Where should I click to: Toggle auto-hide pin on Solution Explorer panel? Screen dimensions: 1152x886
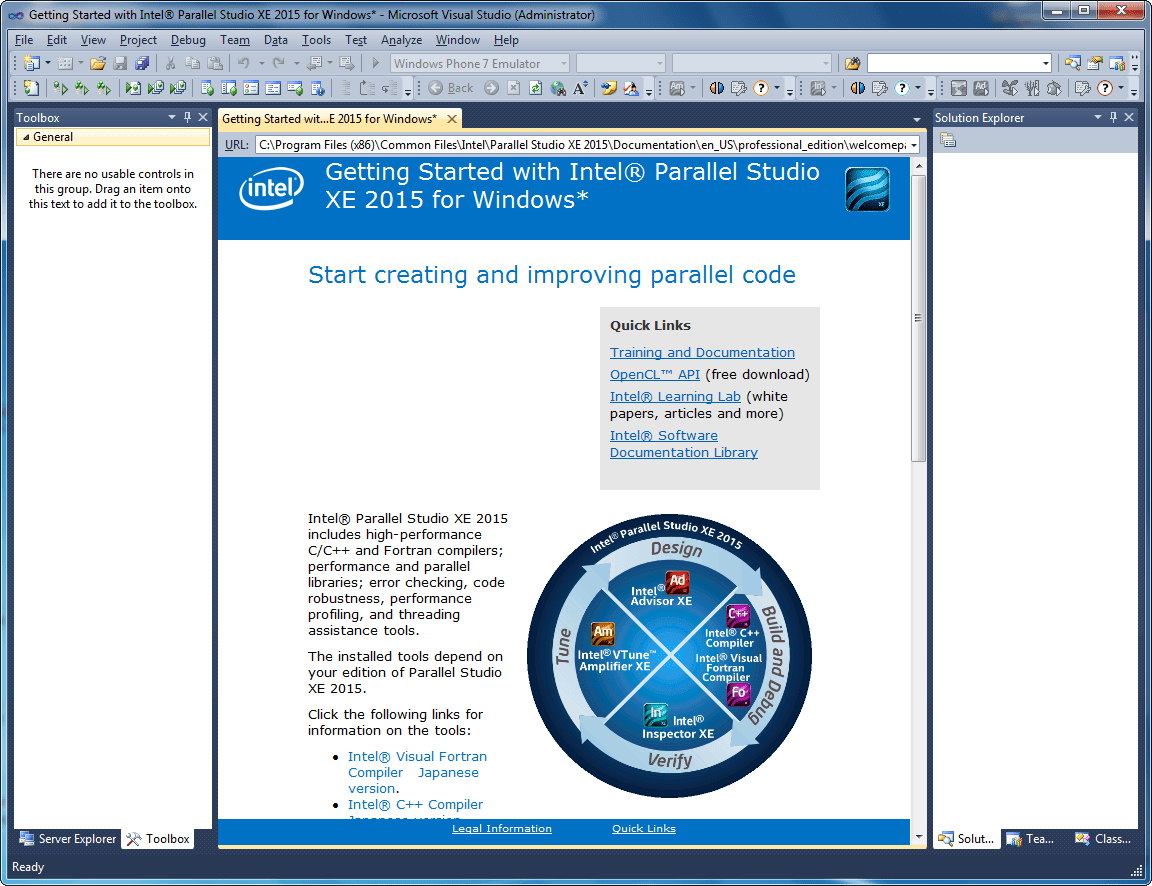[x=1113, y=117]
